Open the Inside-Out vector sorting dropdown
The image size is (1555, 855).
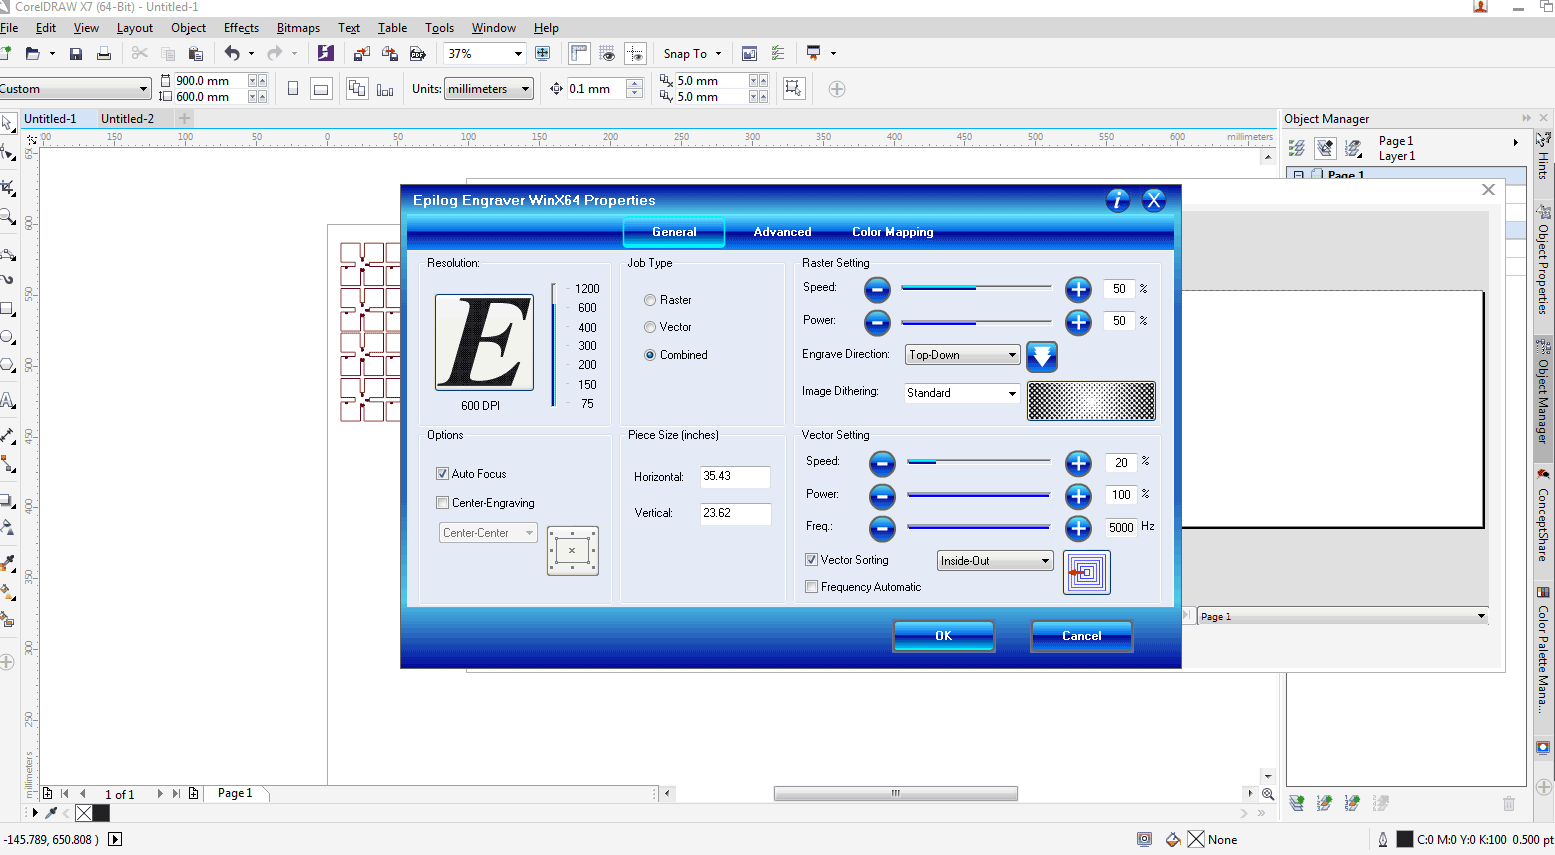click(x=995, y=561)
